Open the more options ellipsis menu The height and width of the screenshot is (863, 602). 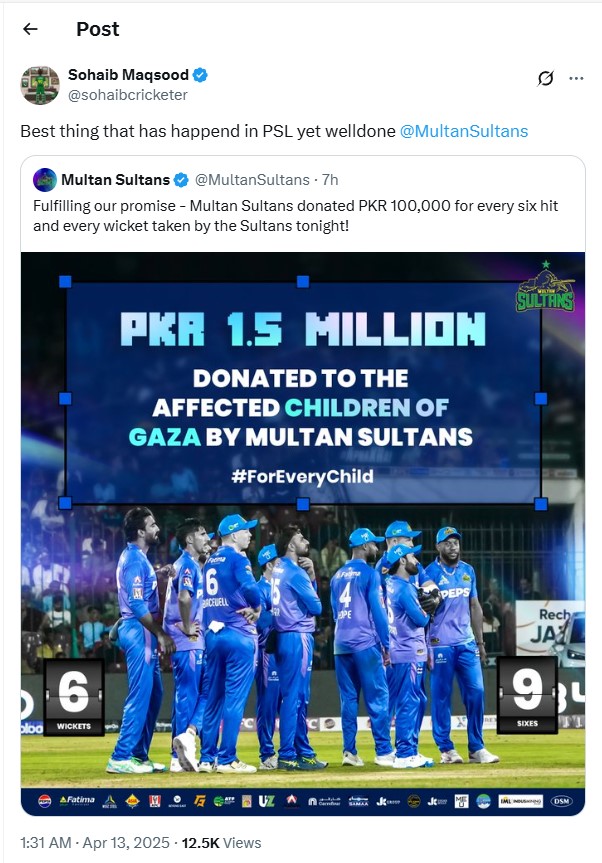click(x=576, y=78)
